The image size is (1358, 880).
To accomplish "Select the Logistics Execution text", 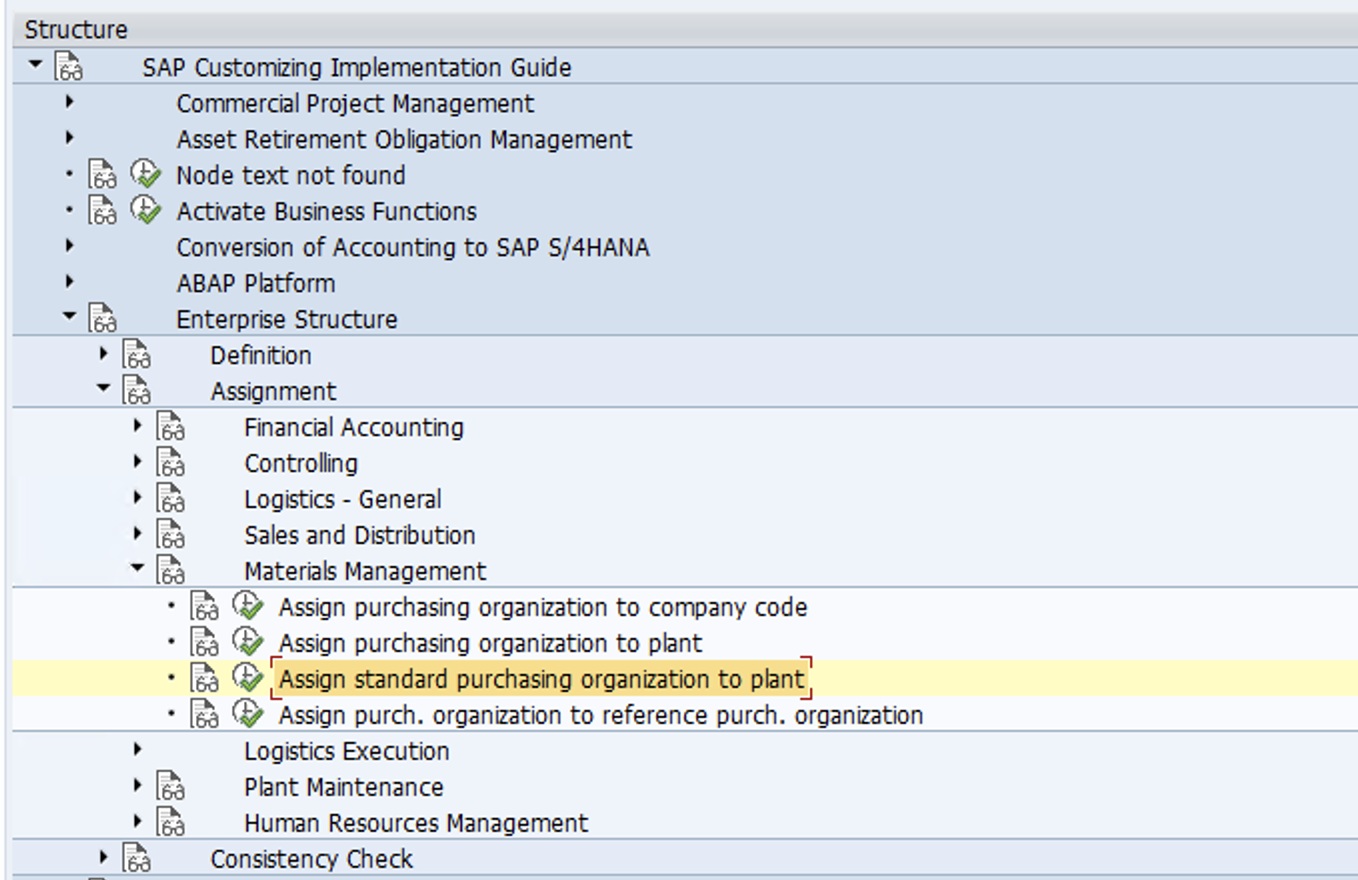I will 347,751.
